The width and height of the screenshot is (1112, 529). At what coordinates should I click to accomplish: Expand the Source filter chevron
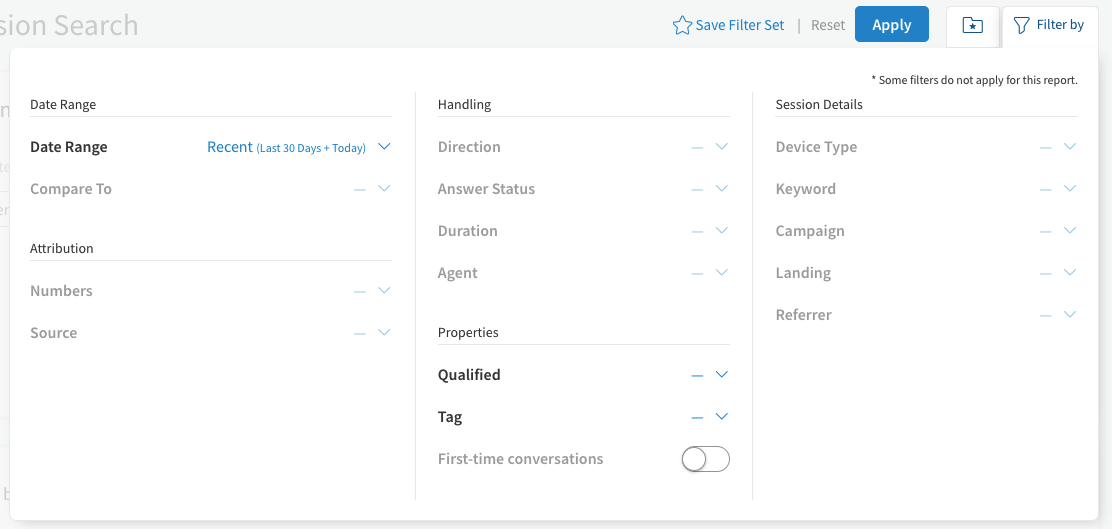pos(384,333)
